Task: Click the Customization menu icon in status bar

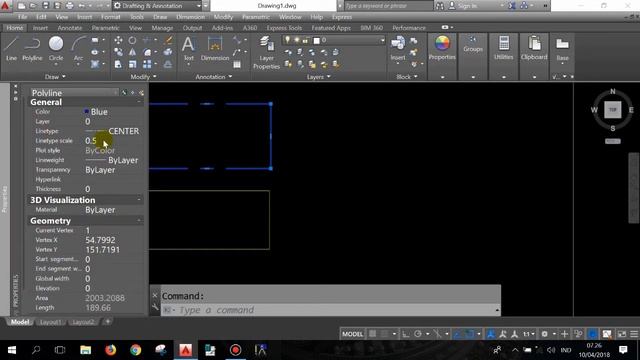Action: [x=634, y=334]
